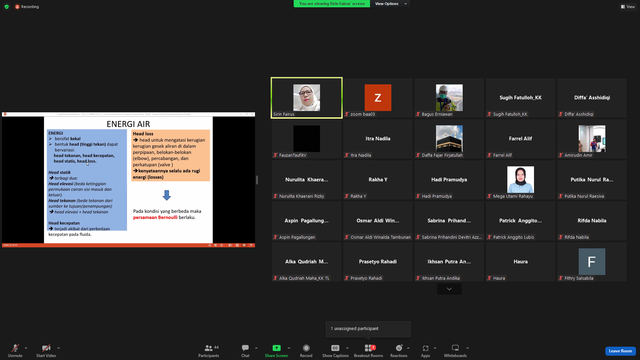640x360 pixels.
Task: Start Video with the camera button
Action: tap(46, 350)
